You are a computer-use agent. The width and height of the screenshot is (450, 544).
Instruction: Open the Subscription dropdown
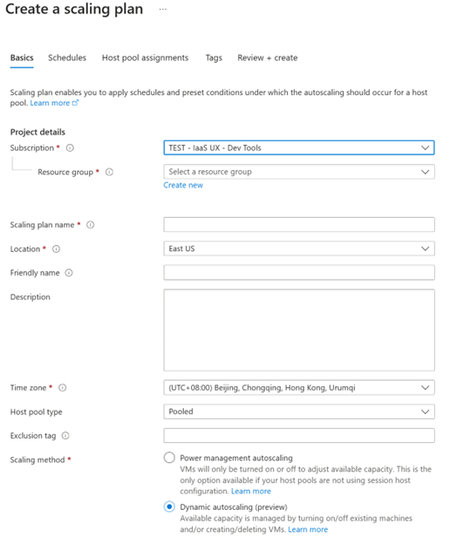click(299, 148)
